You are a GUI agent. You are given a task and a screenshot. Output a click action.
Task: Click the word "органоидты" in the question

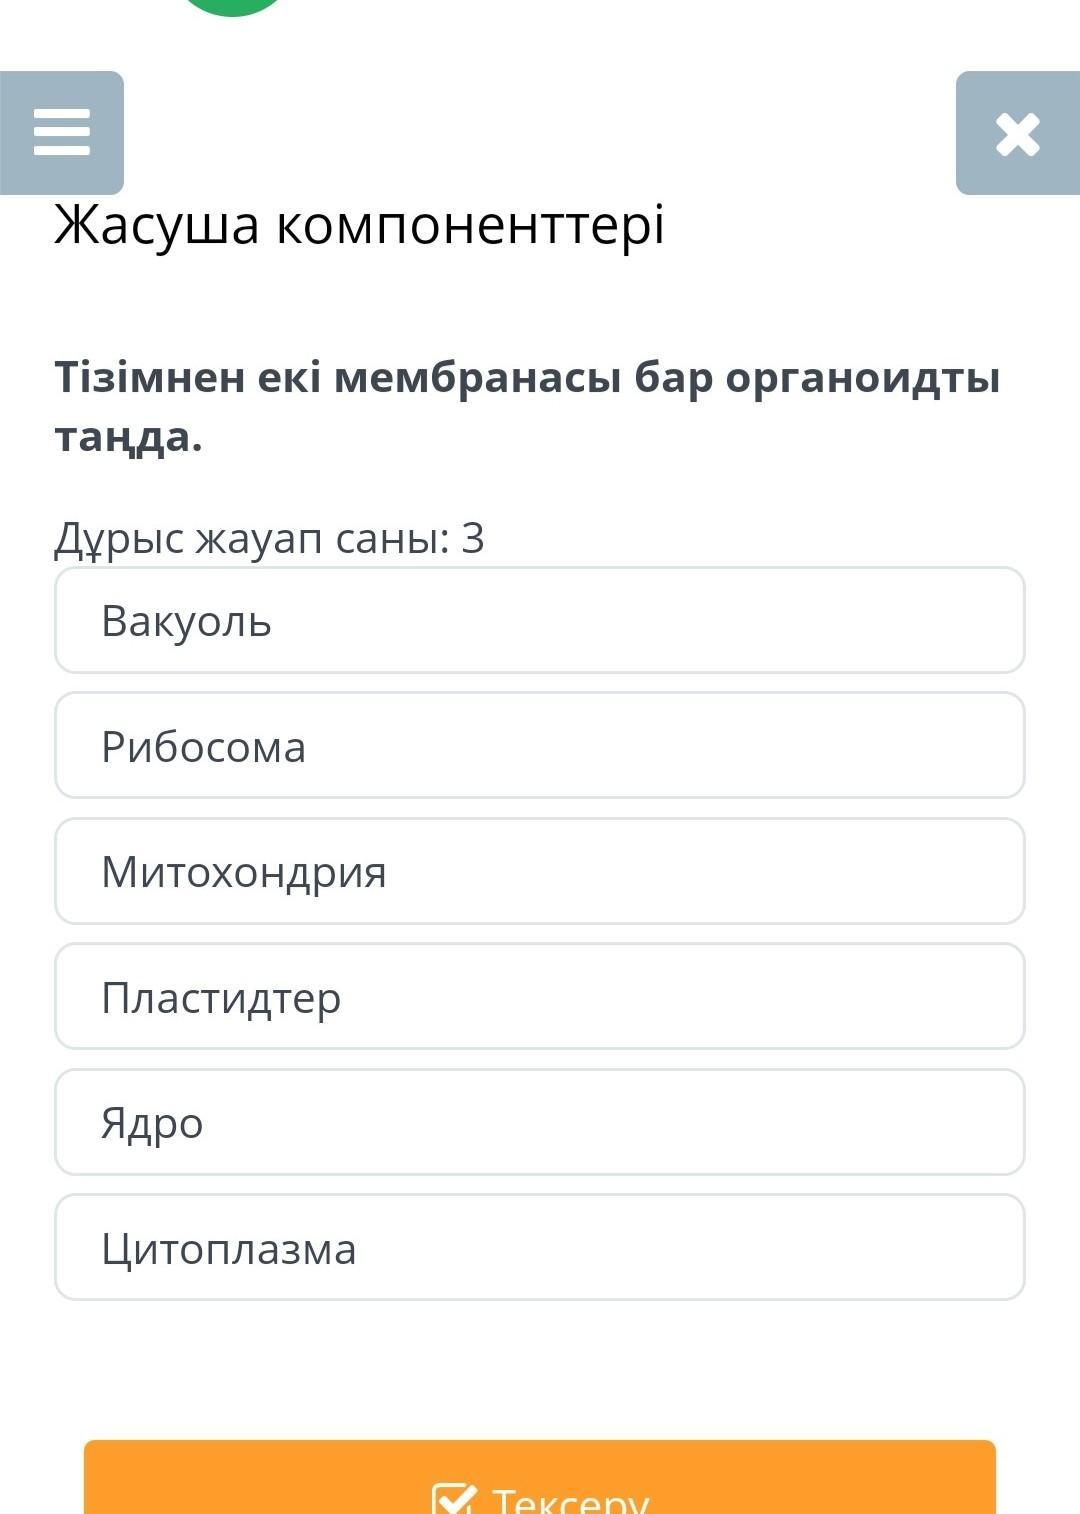point(862,378)
